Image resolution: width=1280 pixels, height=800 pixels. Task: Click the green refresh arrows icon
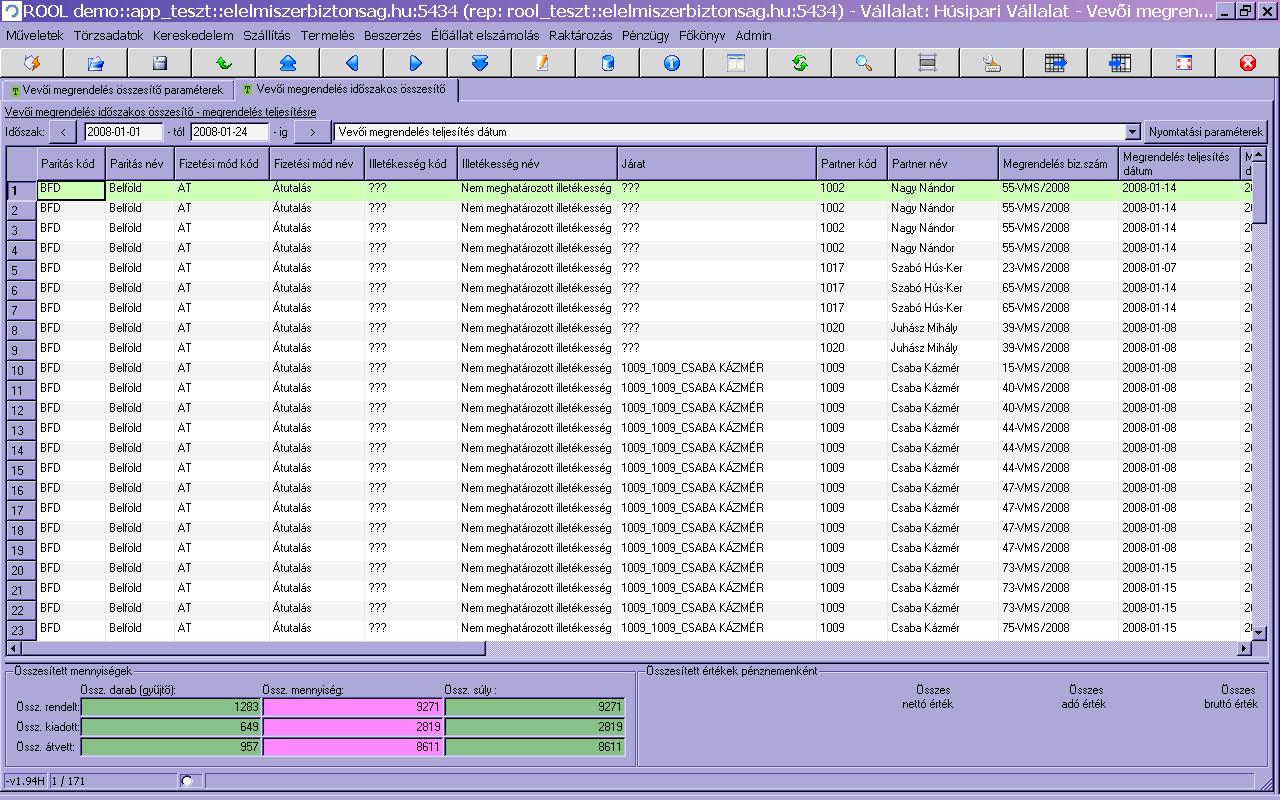(x=800, y=63)
